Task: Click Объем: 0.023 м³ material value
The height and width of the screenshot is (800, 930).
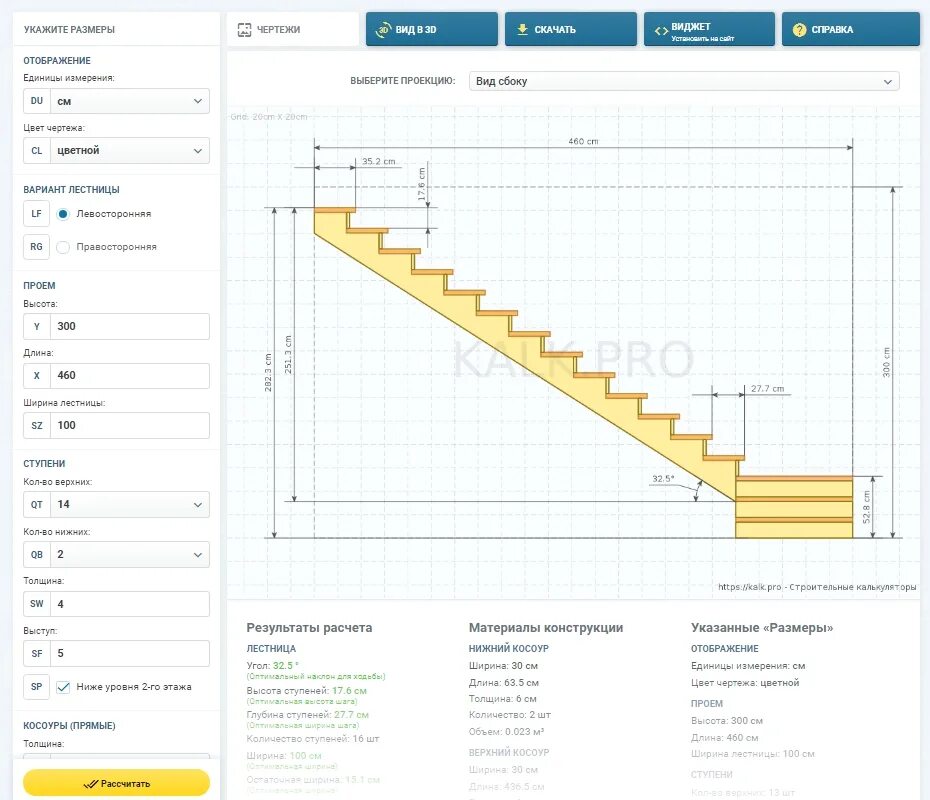Action: coord(507,731)
